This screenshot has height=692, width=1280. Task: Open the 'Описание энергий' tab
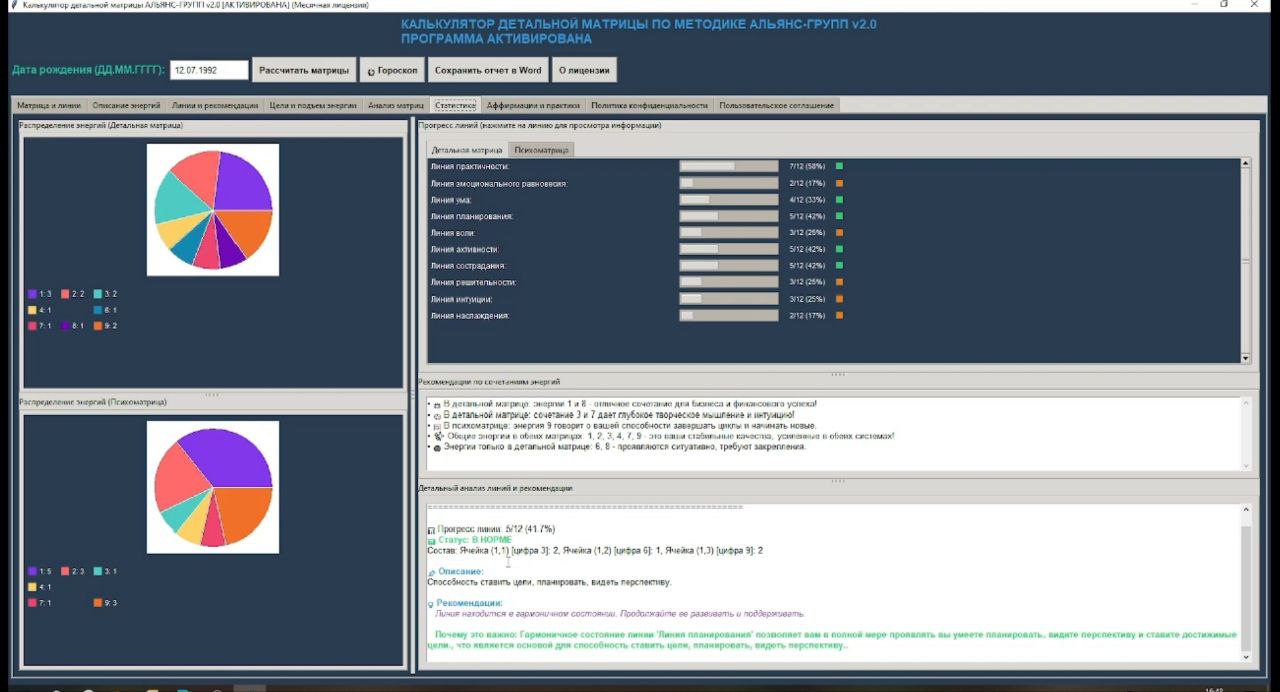tap(126, 105)
